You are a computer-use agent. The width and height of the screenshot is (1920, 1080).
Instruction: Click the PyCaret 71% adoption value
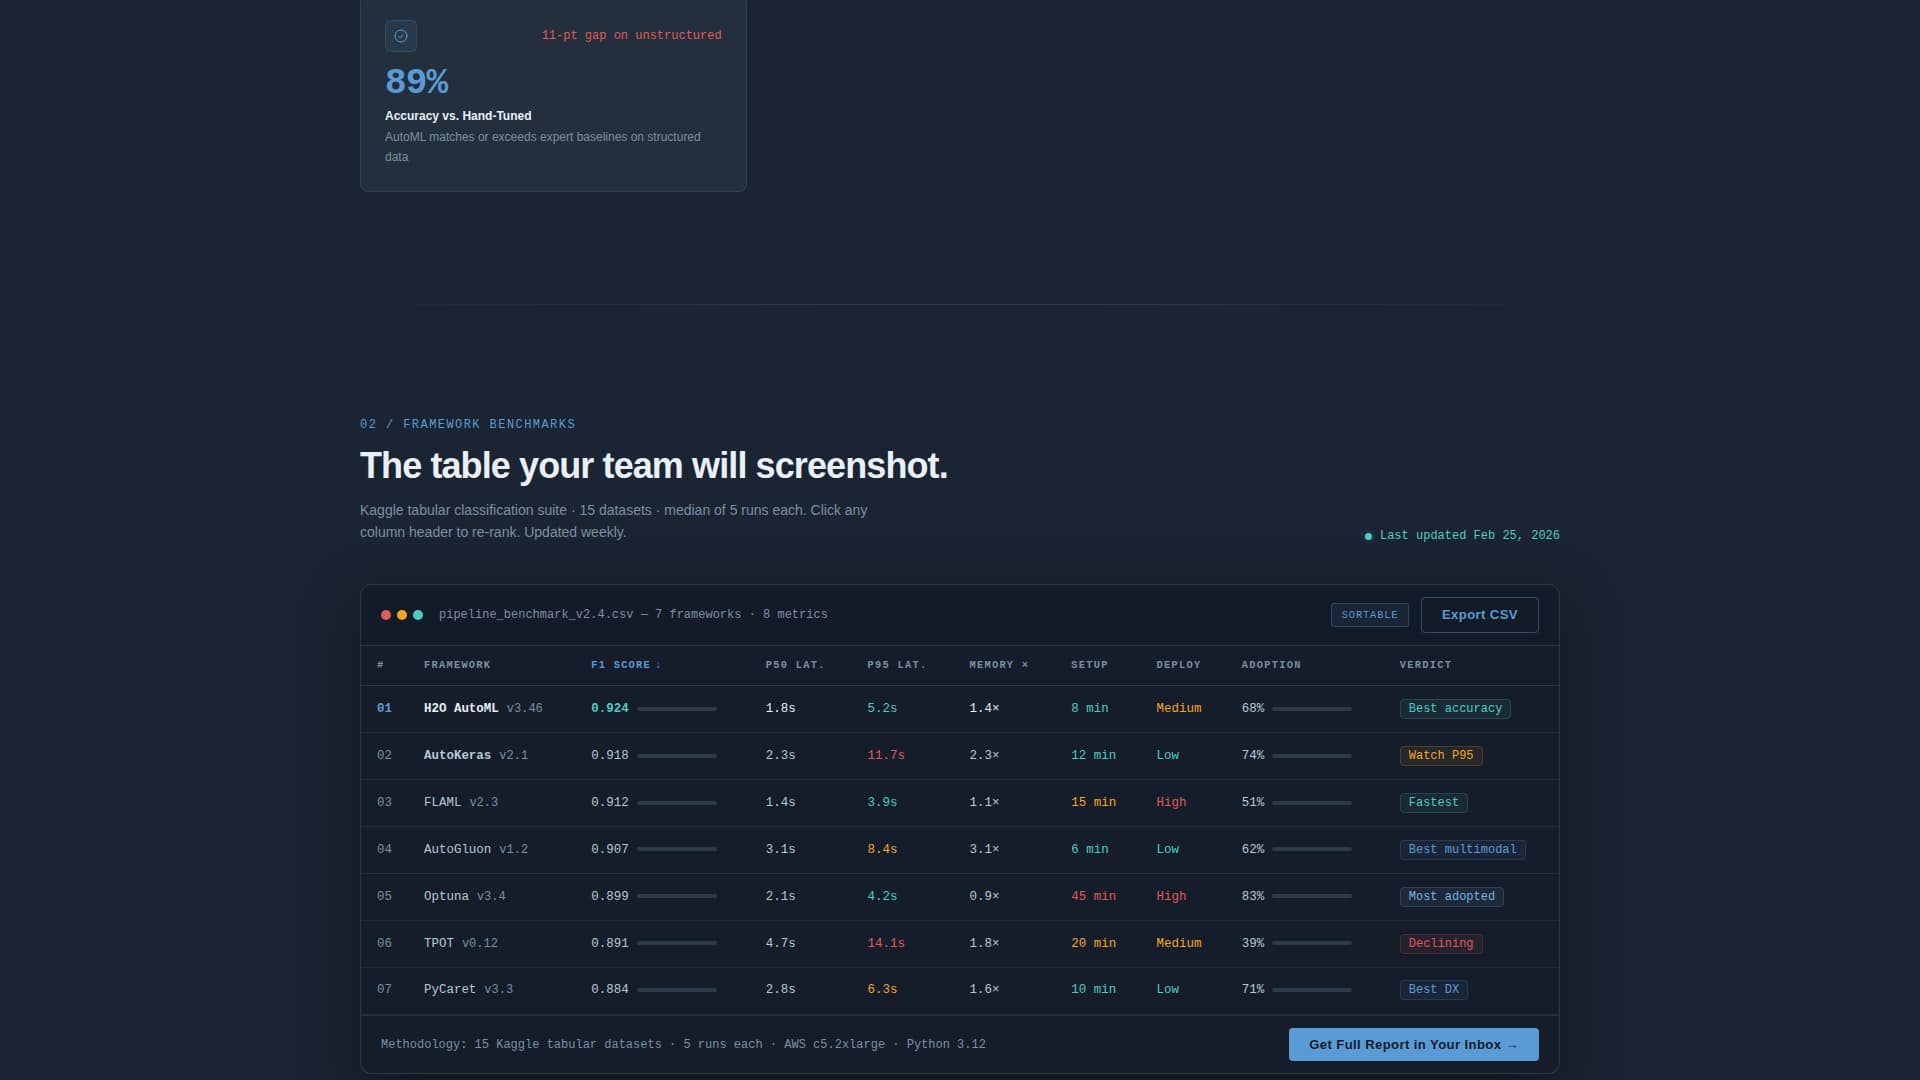[x=1253, y=990]
